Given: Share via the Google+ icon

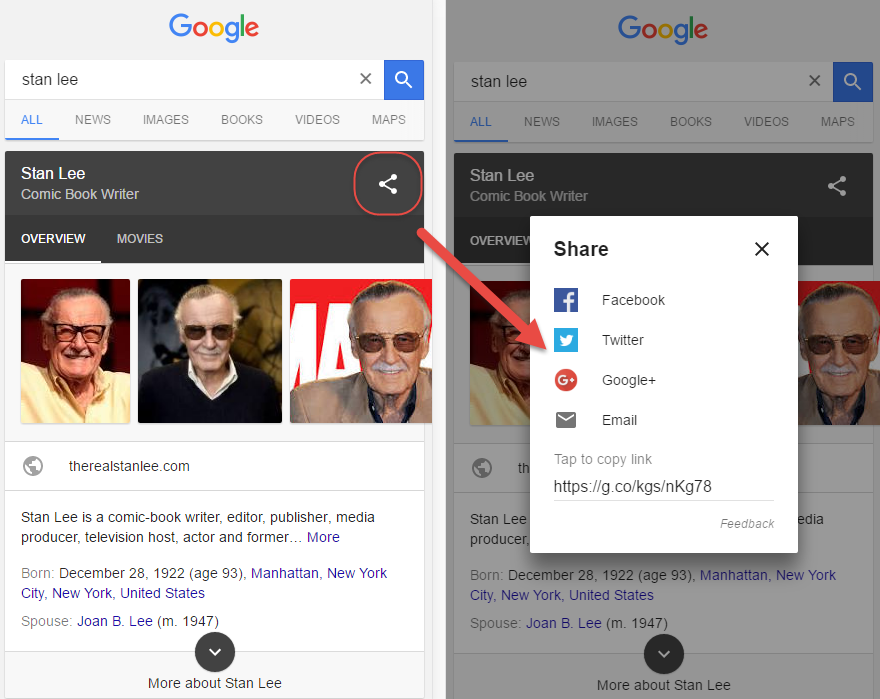Looking at the screenshot, I should pos(566,380).
